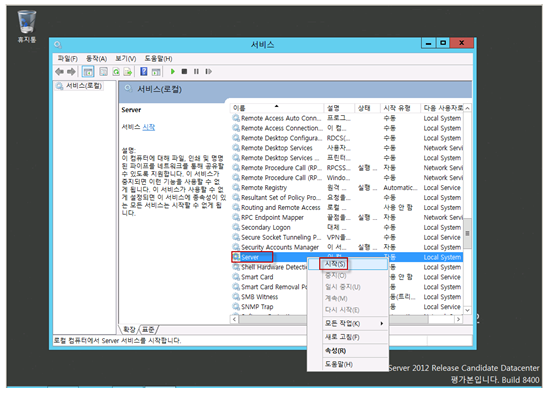Start service with the green play icon

(173, 71)
